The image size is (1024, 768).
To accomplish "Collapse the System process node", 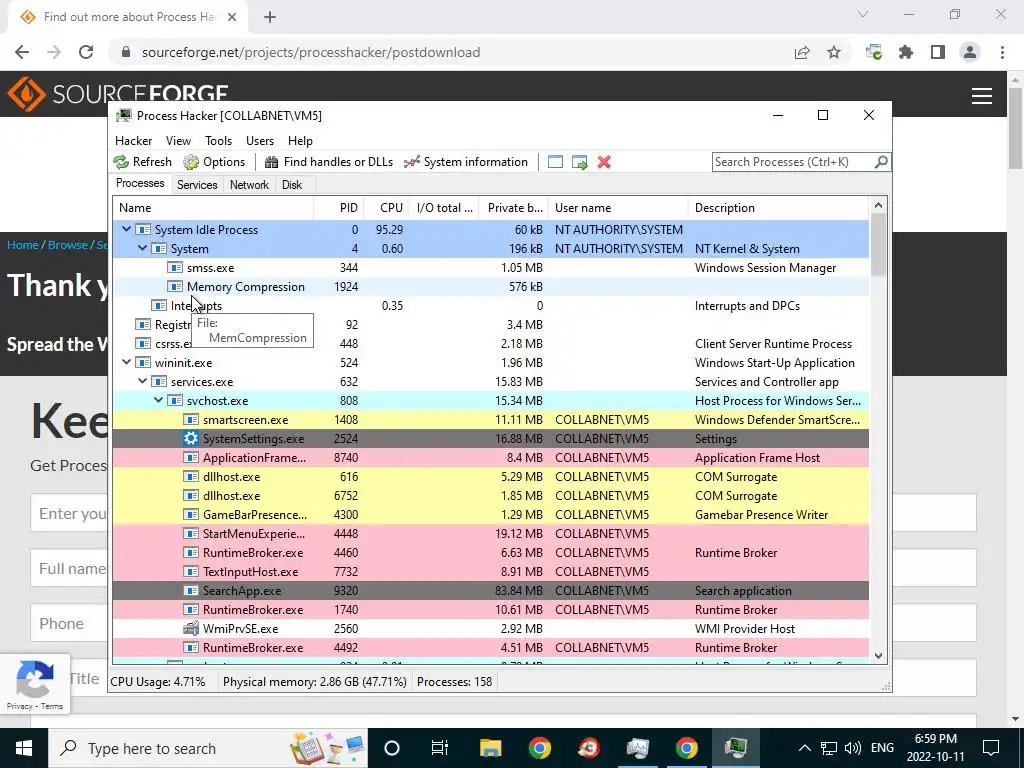I will pos(142,249).
